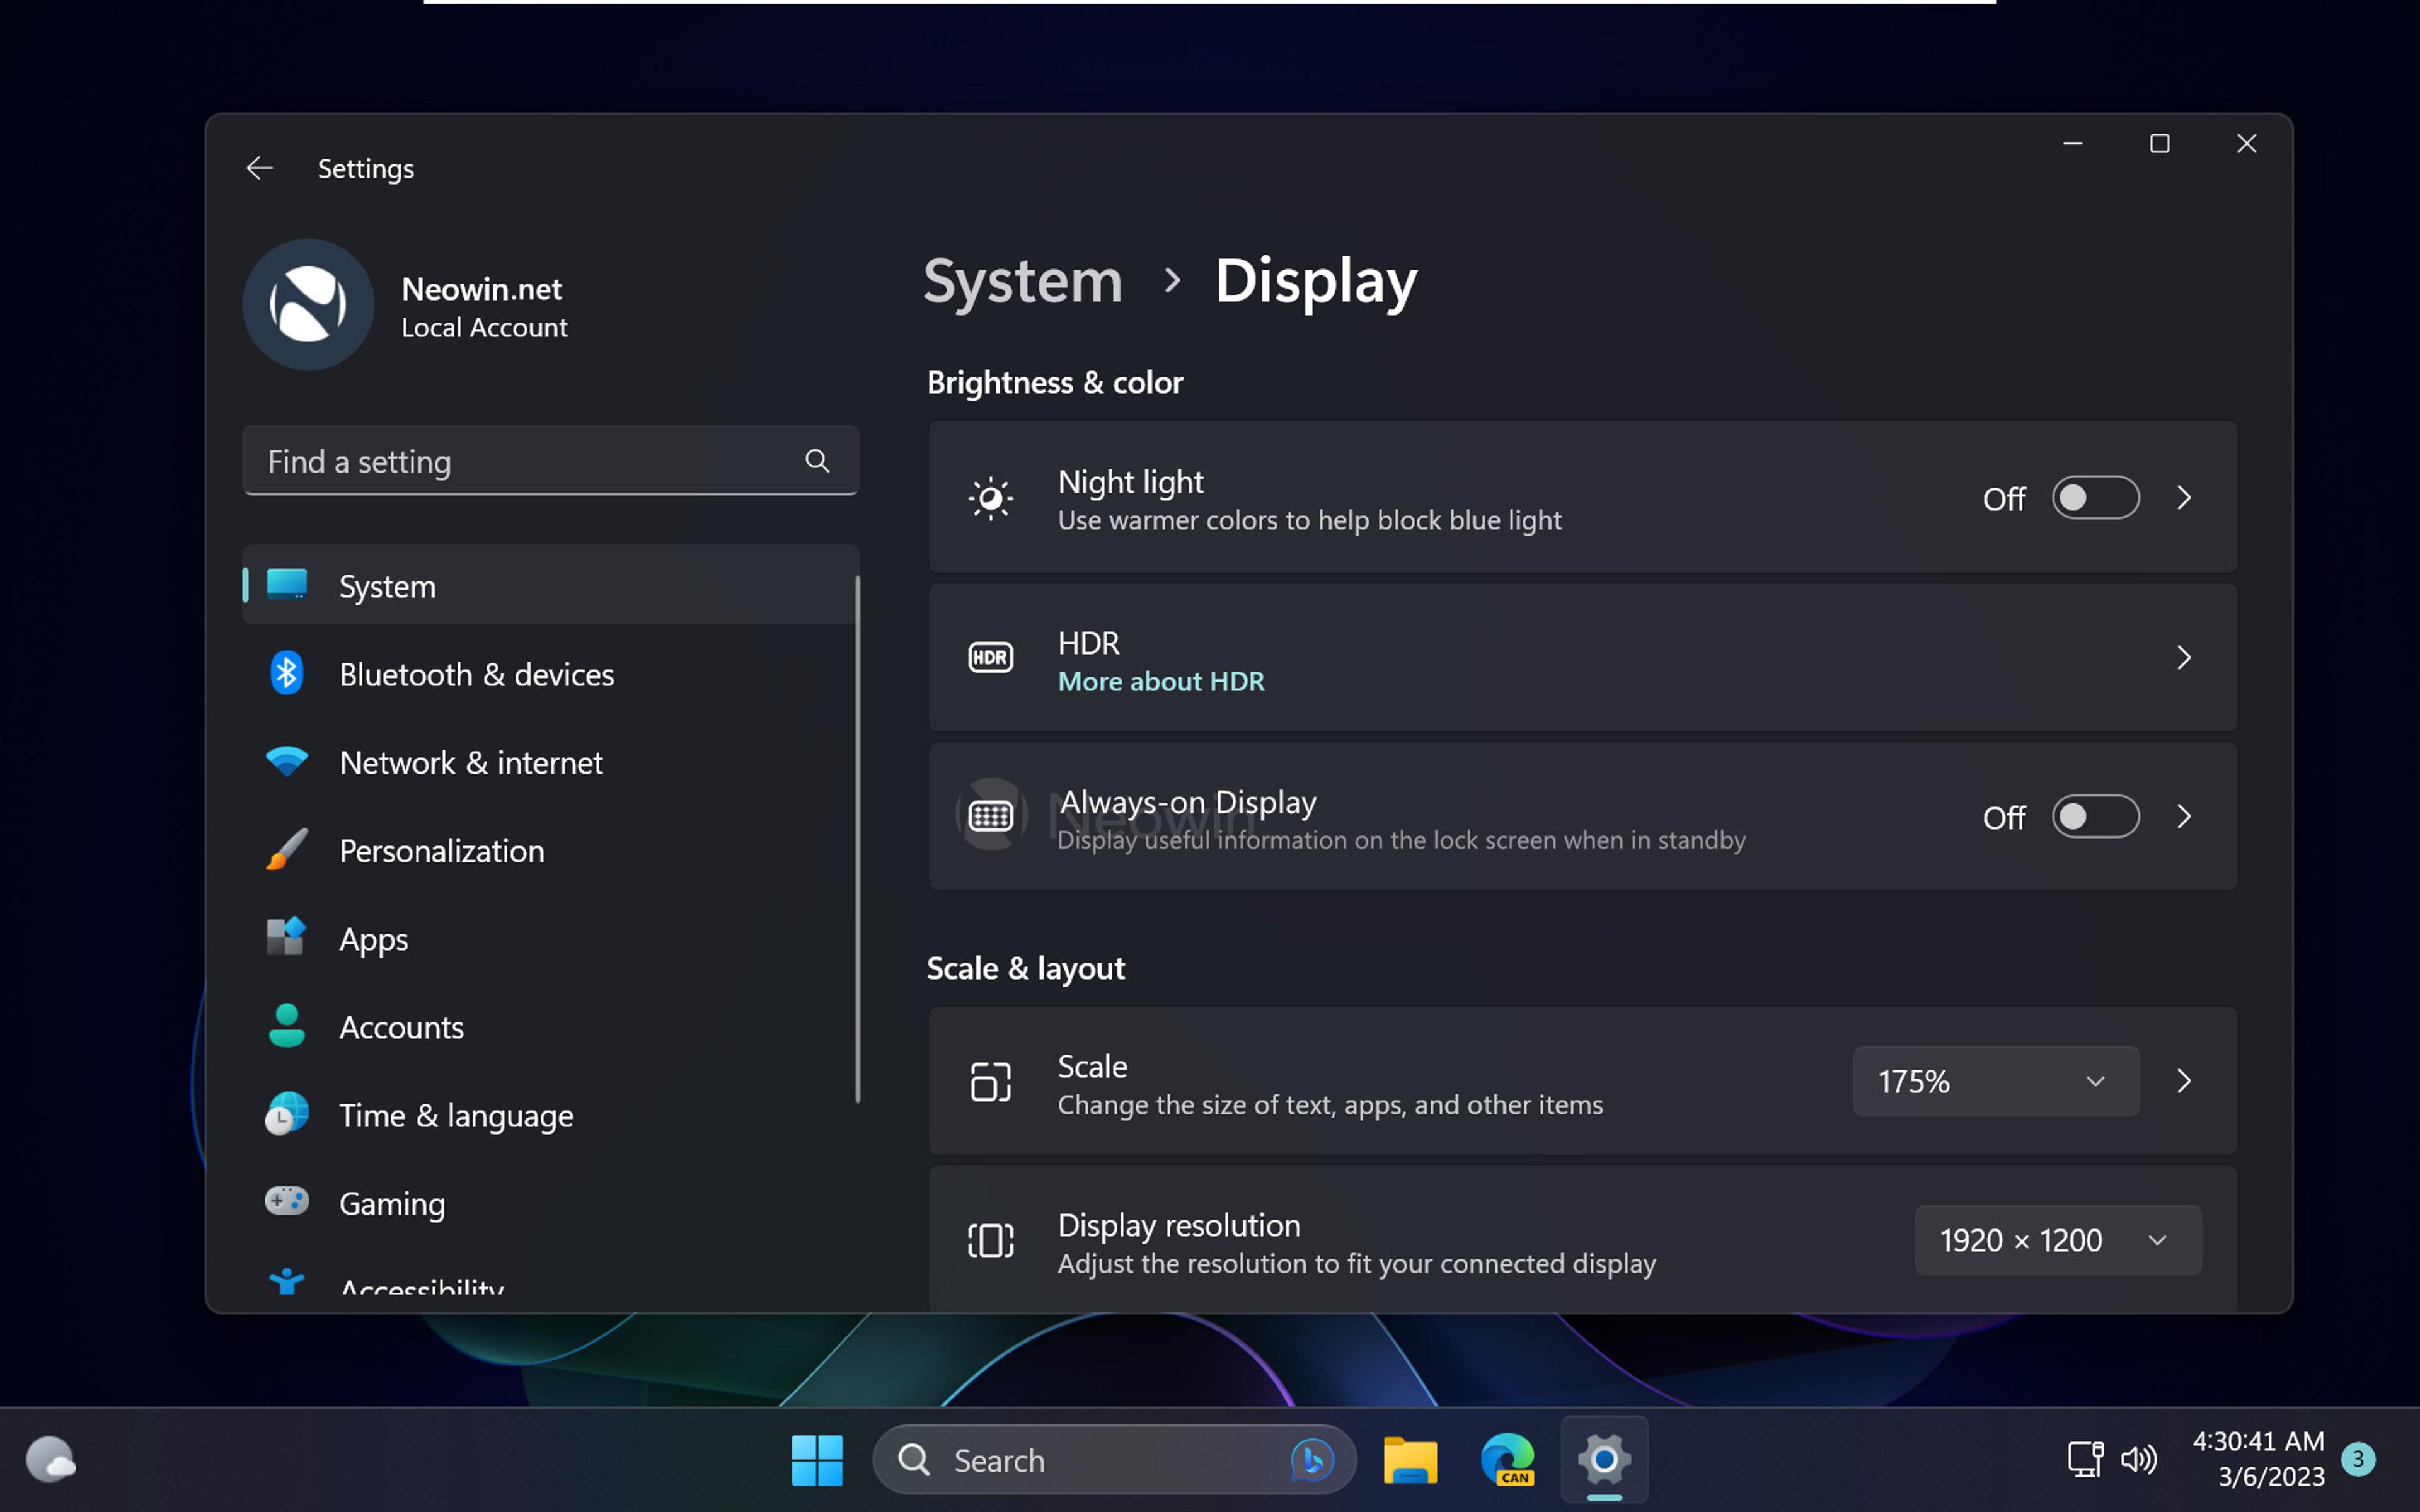Click the Personalization paintbrush icon
This screenshot has height=1512, width=2420.
[x=287, y=850]
